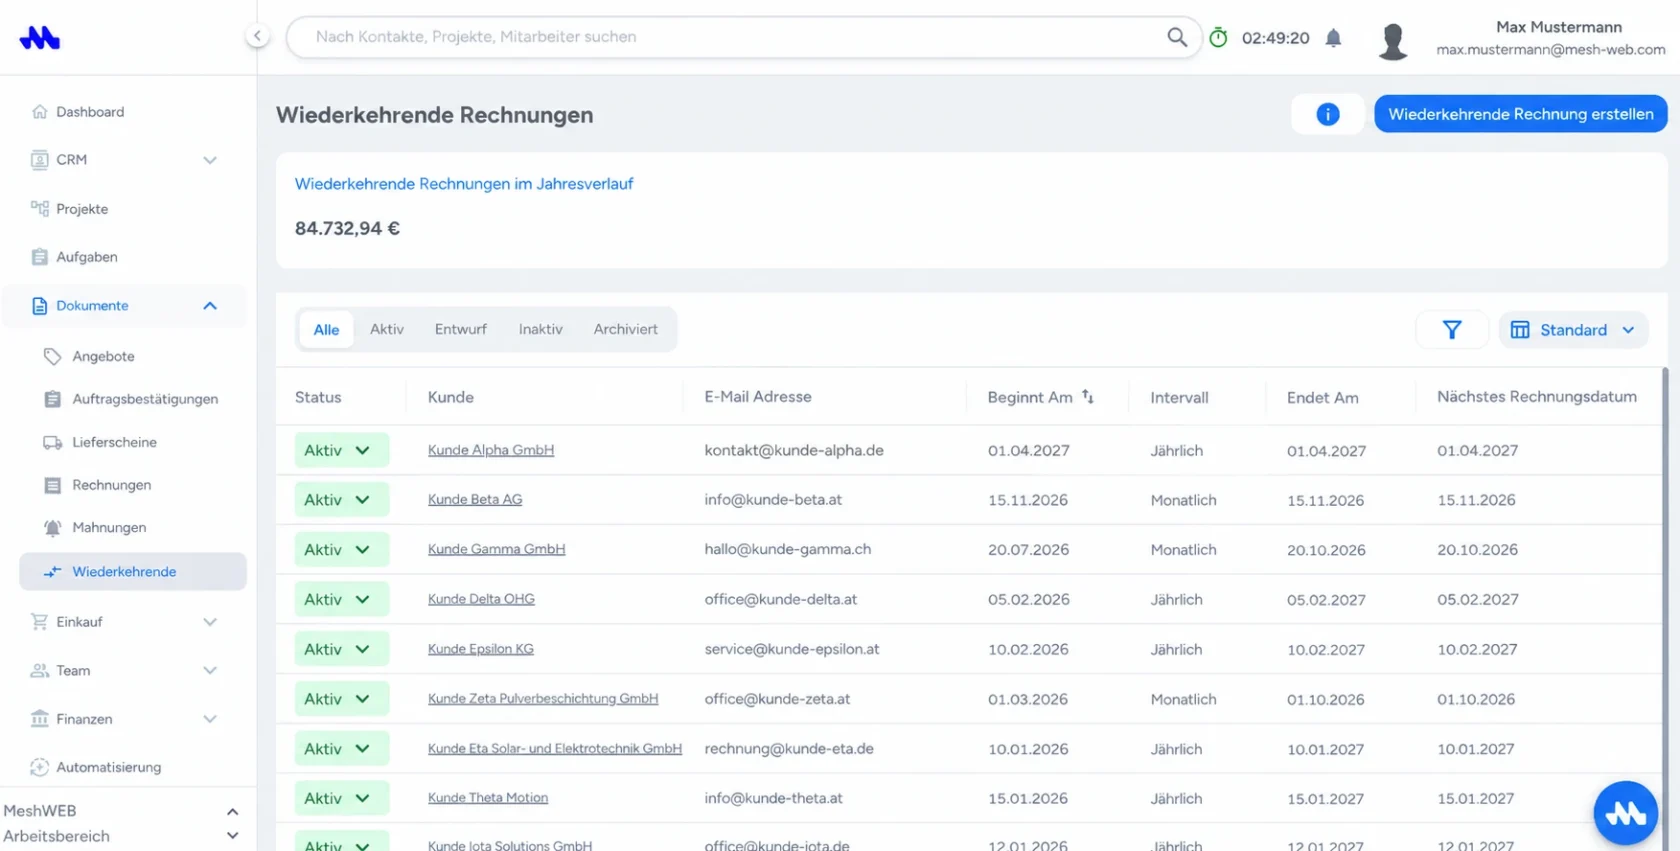1680x851 pixels.
Task: Collapse the sidebar with the arrow button
Action: [257, 36]
